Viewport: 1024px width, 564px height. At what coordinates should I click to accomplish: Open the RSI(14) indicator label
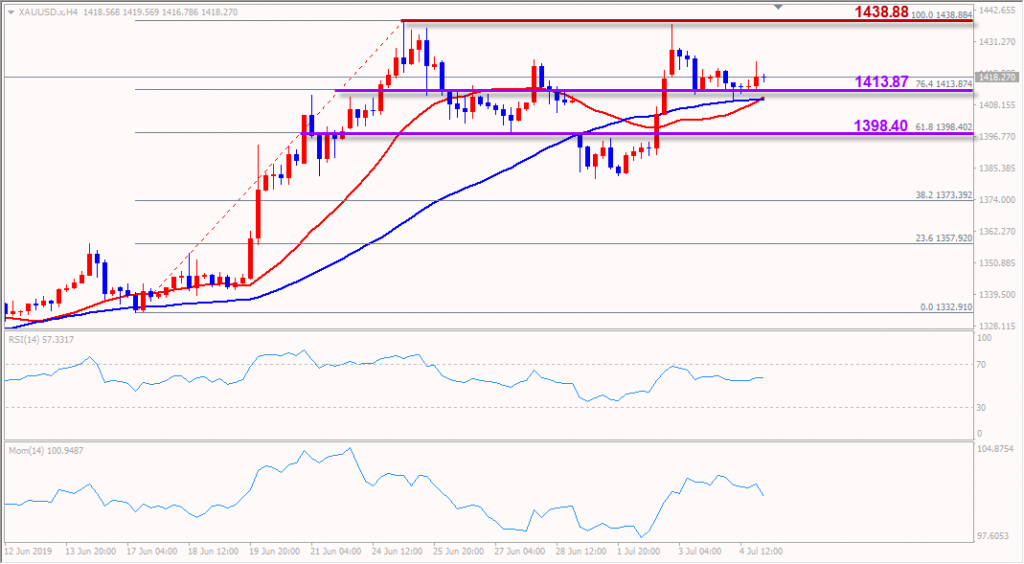(43, 341)
